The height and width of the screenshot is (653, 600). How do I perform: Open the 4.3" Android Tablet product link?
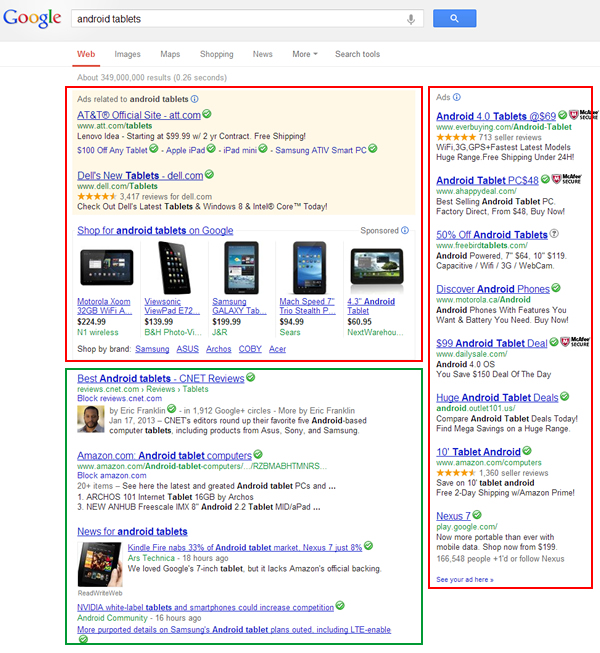(x=371, y=306)
